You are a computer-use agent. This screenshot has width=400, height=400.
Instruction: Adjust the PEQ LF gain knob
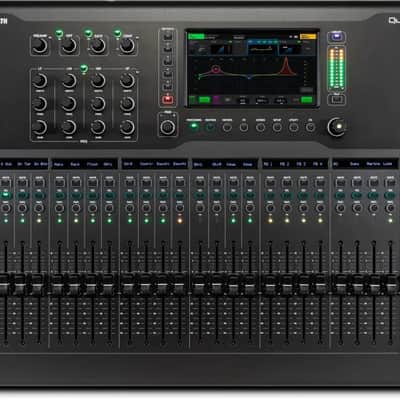click(40, 127)
